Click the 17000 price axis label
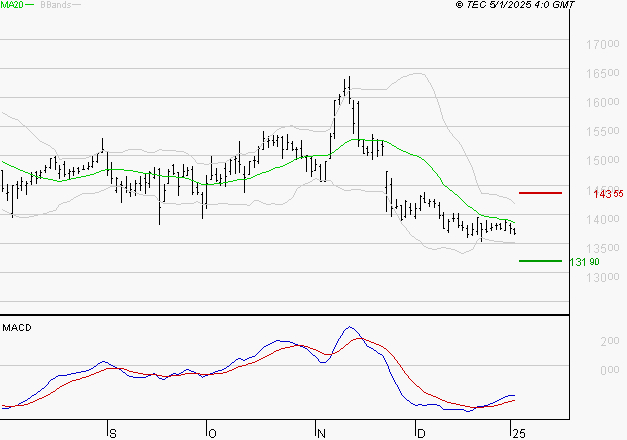This screenshot has width=627, height=440. [x=603, y=44]
